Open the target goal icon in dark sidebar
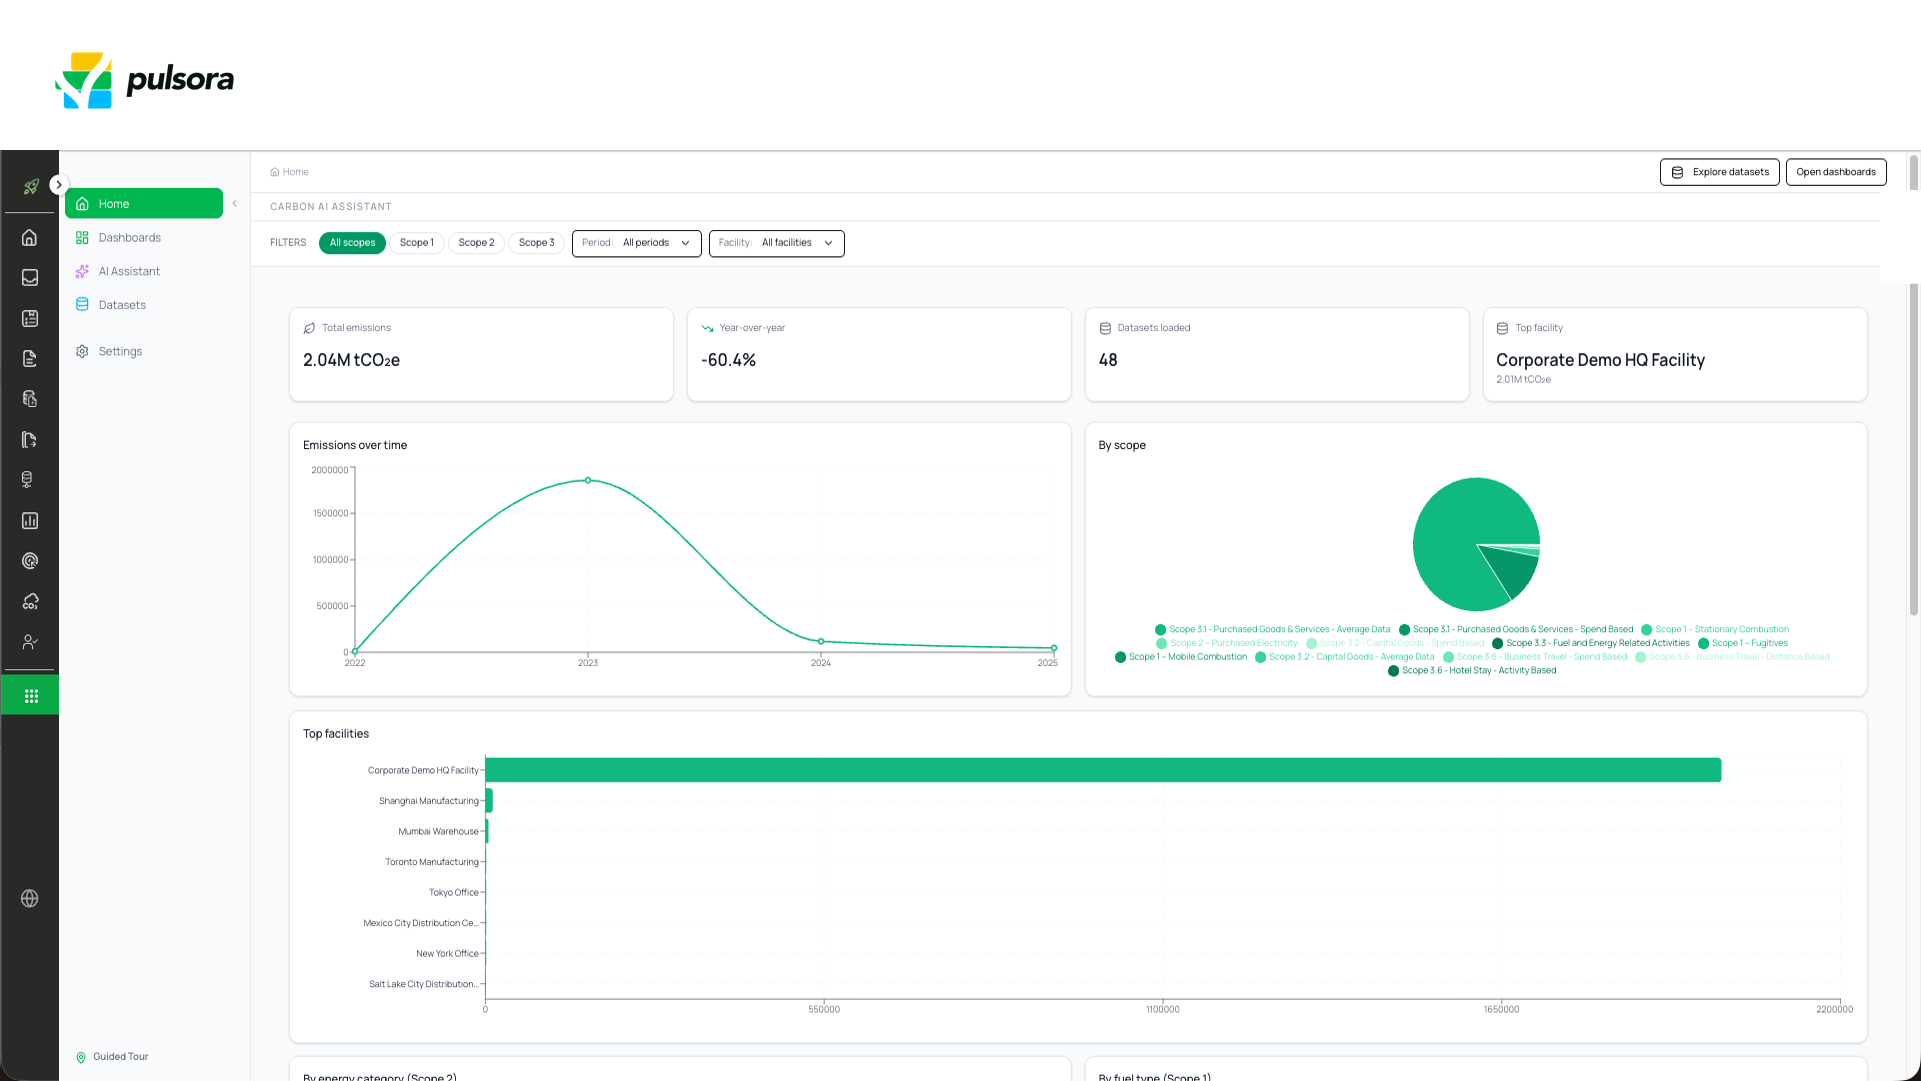 pos(30,561)
